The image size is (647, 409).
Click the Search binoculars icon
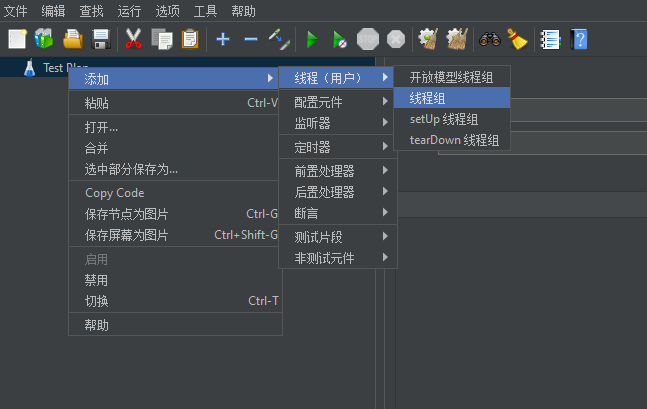click(490, 39)
